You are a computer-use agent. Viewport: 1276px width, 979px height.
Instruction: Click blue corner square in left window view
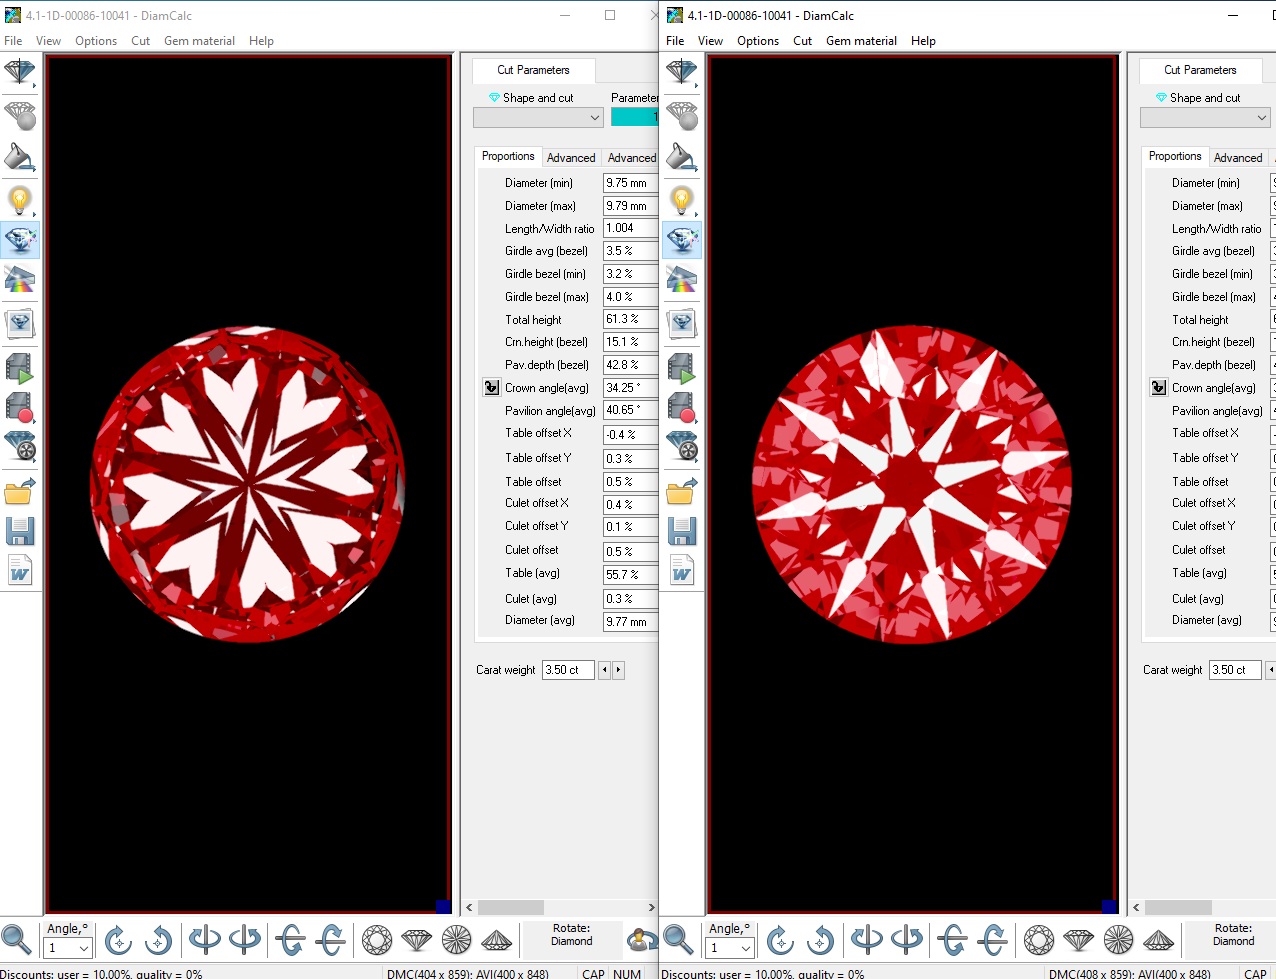click(443, 906)
